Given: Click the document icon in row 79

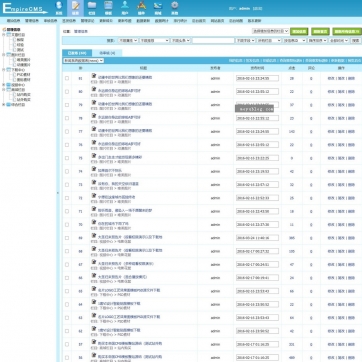Looking at the screenshot, I should pos(94,103).
